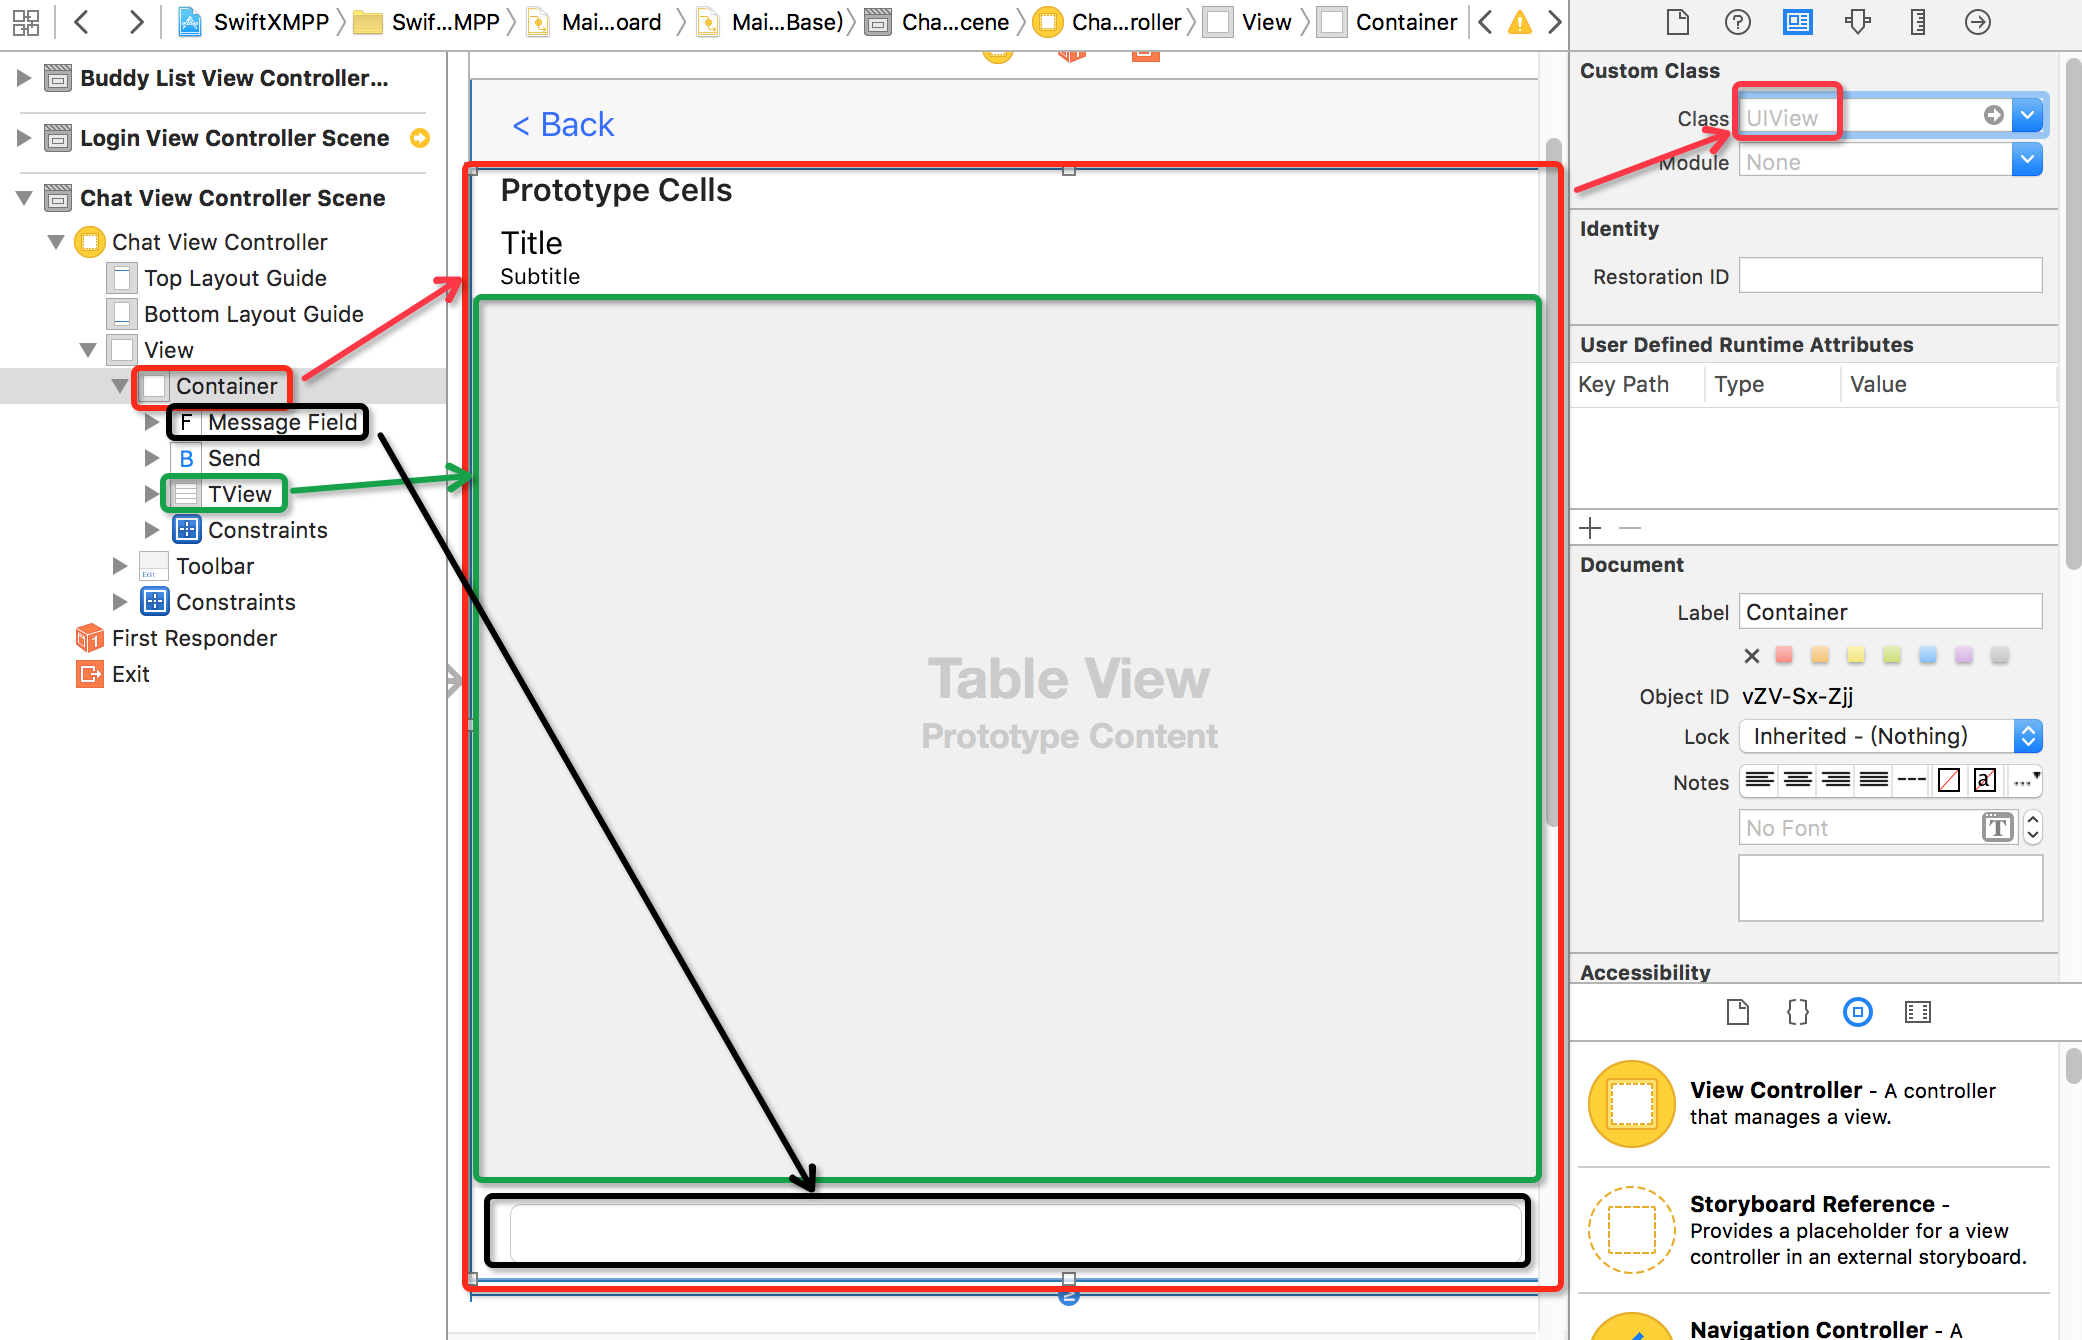The height and width of the screenshot is (1340, 2082).
Task: Choose the red label color swatch
Action: [x=1784, y=655]
